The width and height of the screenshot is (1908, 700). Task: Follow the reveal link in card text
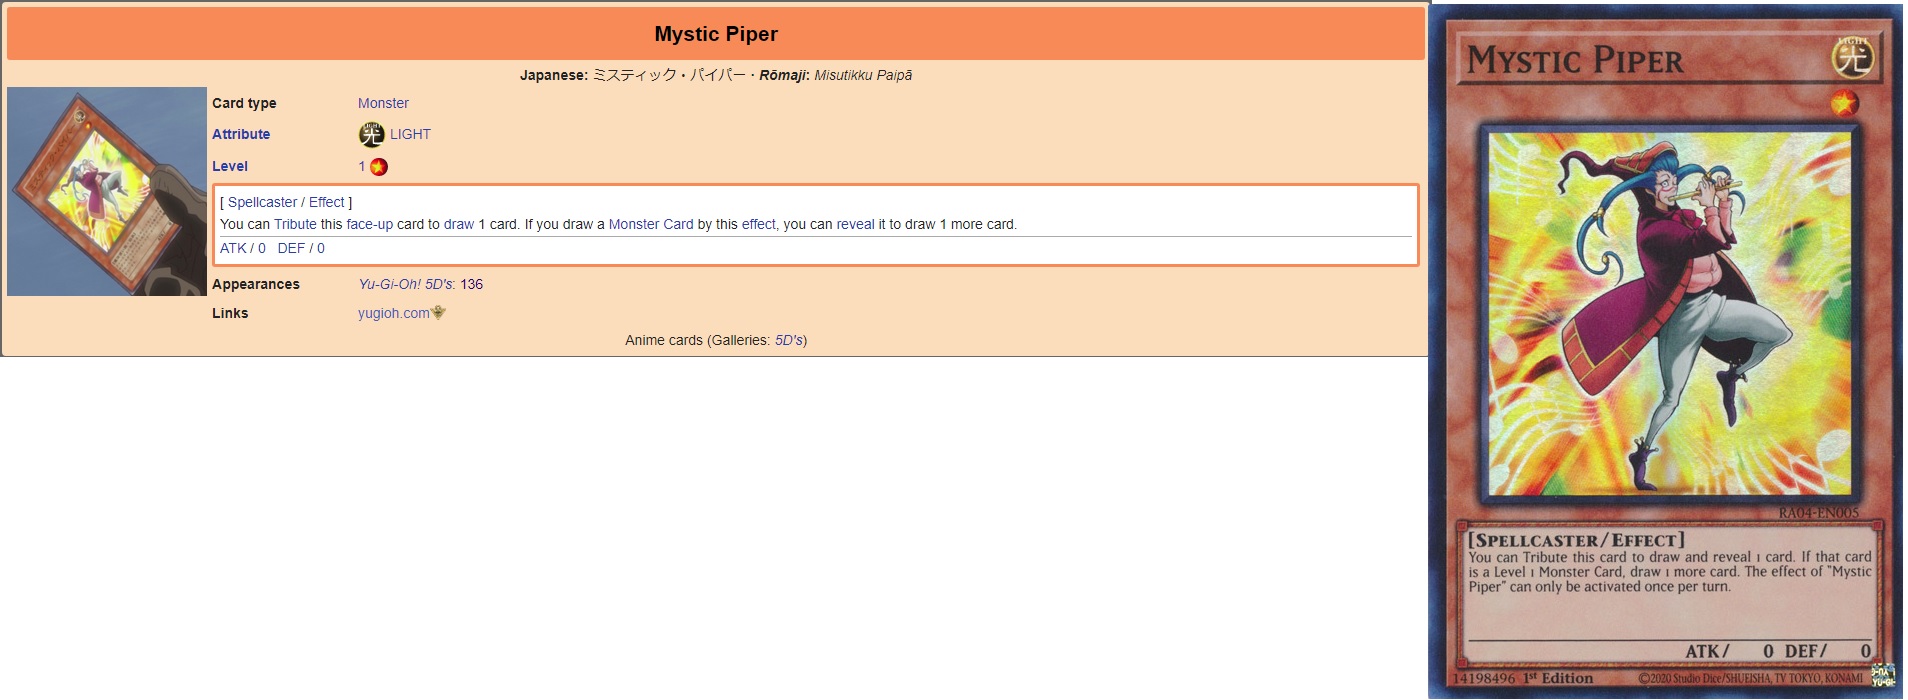click(855, 224)
